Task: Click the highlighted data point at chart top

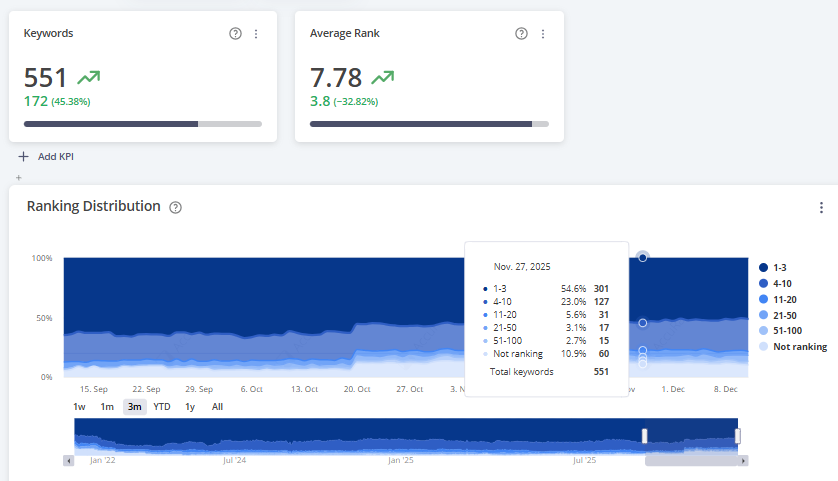Action: [642, 257]
